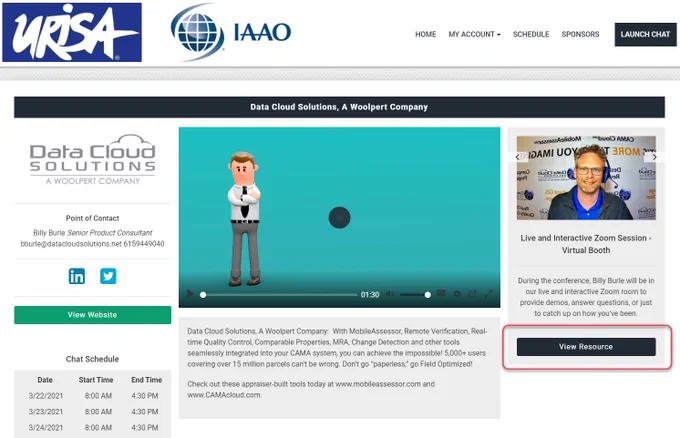The image size is (680, 438).
Task: Click the Start Time column header
Action: (x=96, y=379)
